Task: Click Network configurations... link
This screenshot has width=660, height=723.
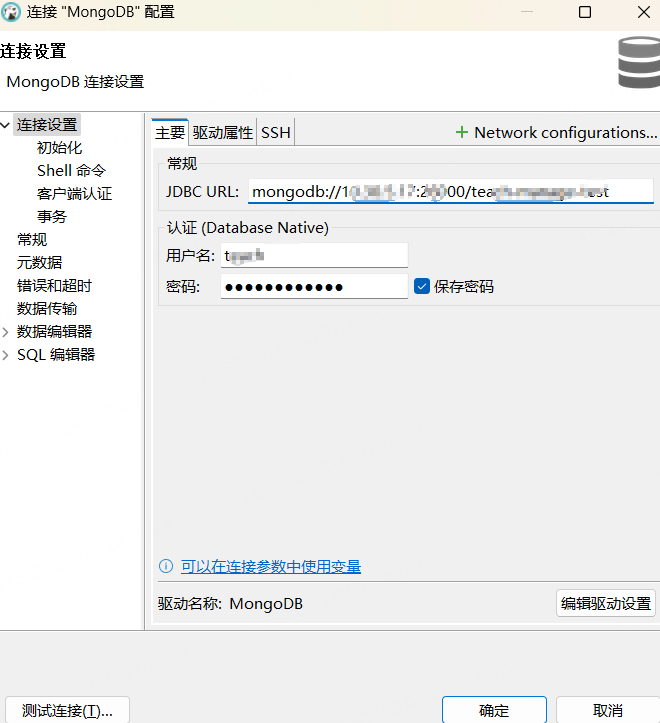Action: 565,133
